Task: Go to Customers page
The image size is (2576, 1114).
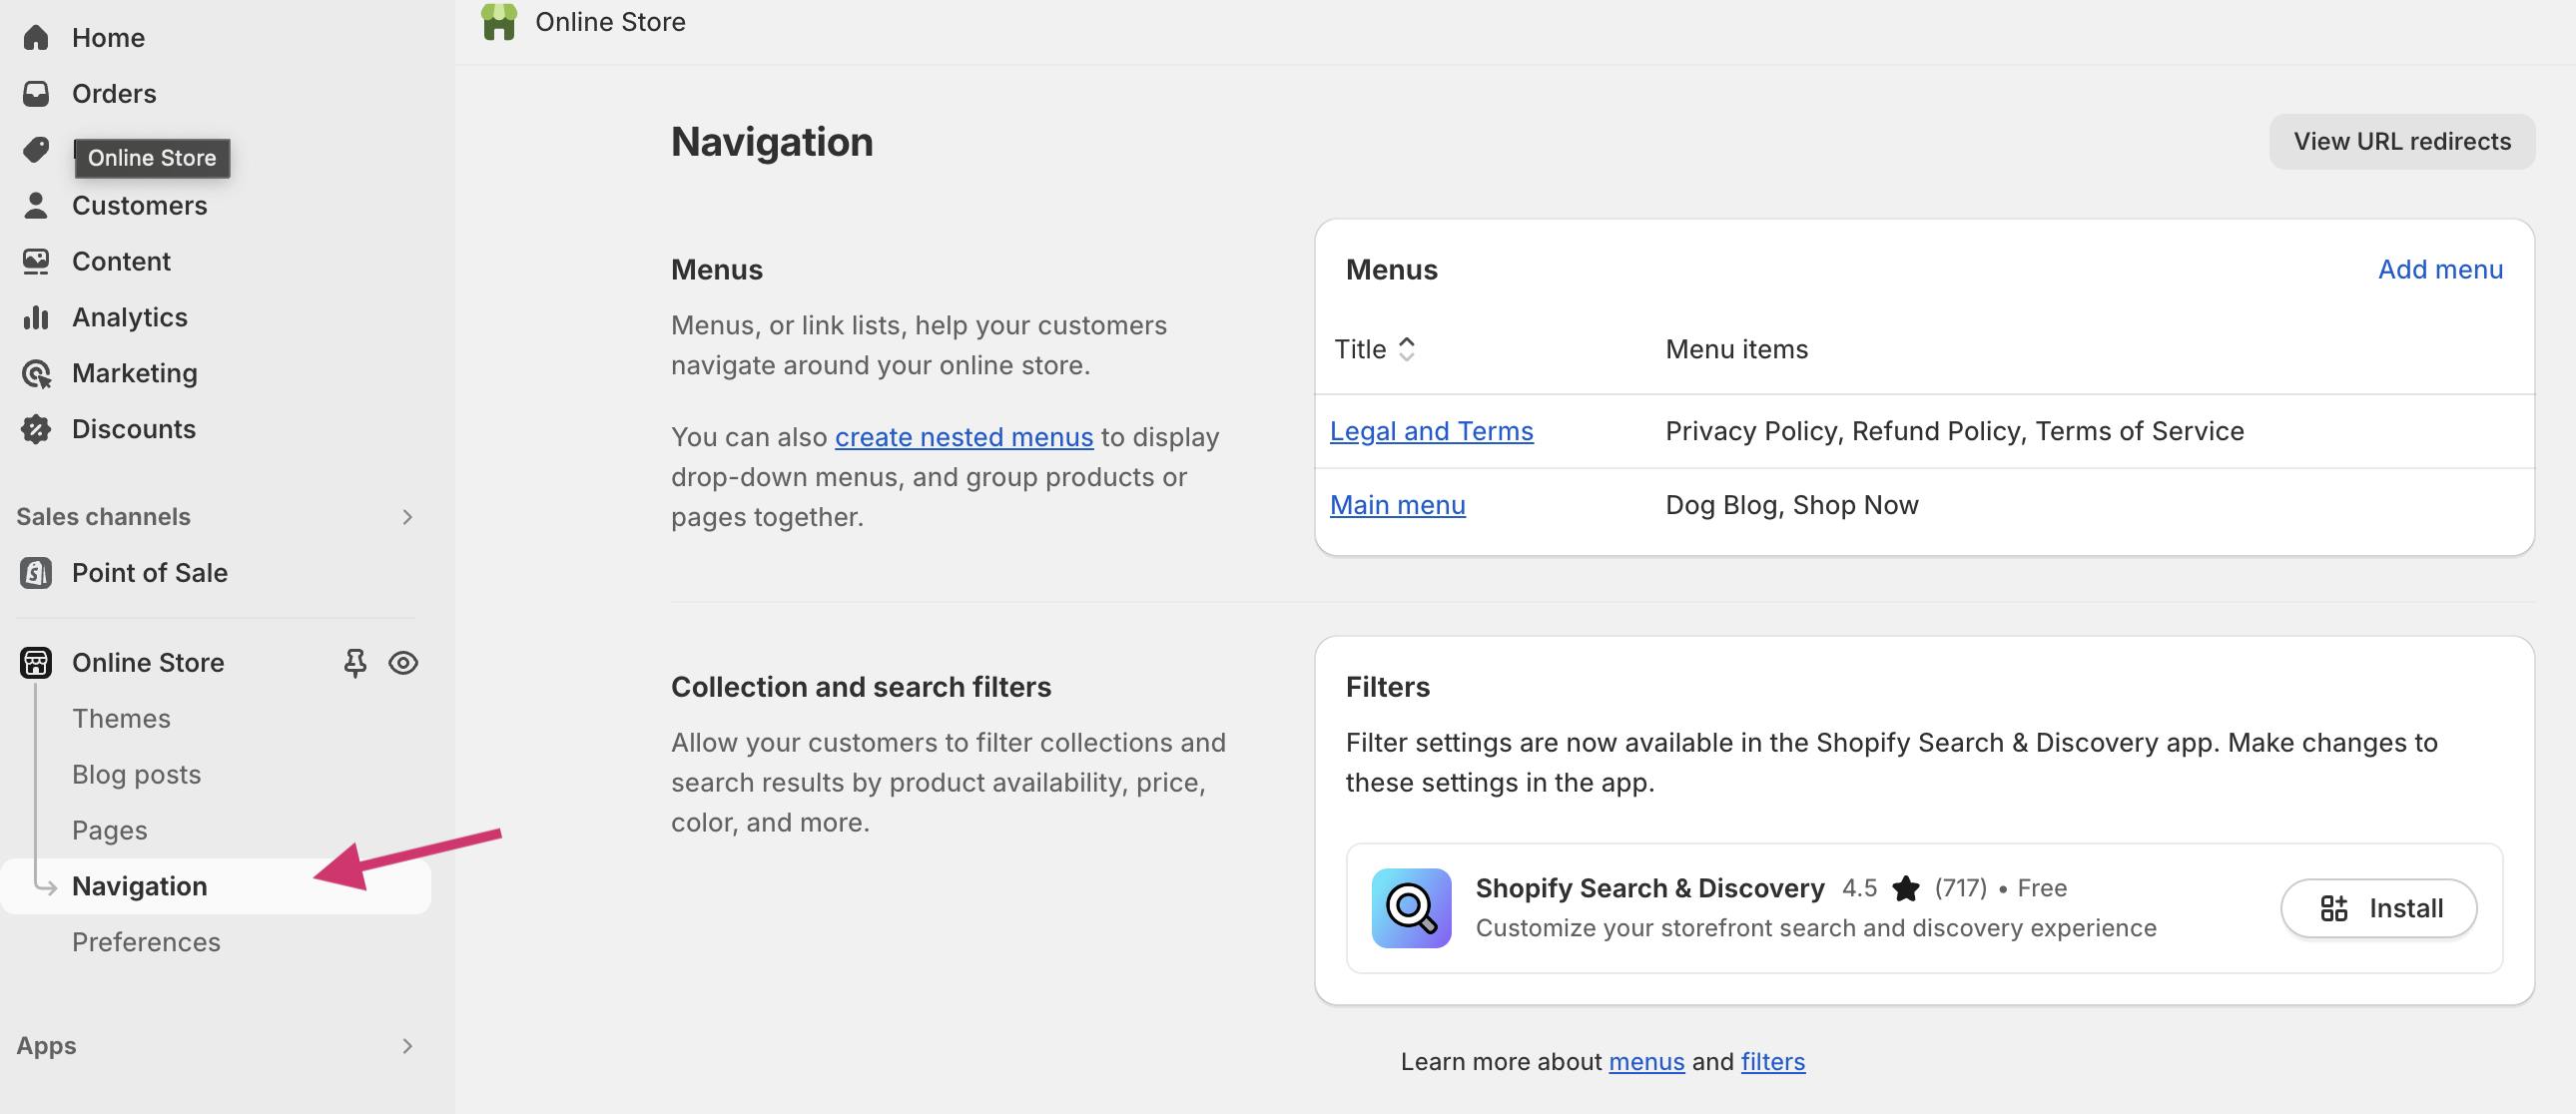Action: (140, 206)
